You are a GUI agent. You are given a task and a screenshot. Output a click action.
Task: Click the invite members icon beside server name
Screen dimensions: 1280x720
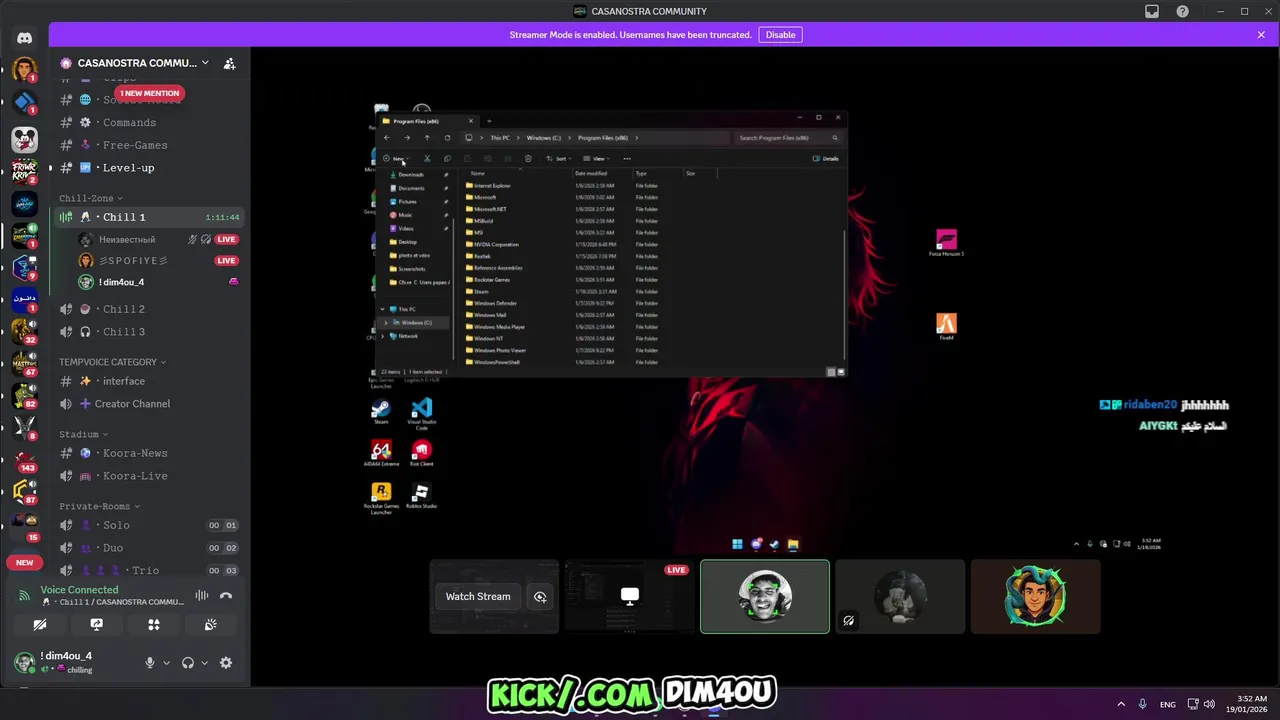[x=229, y=63]
